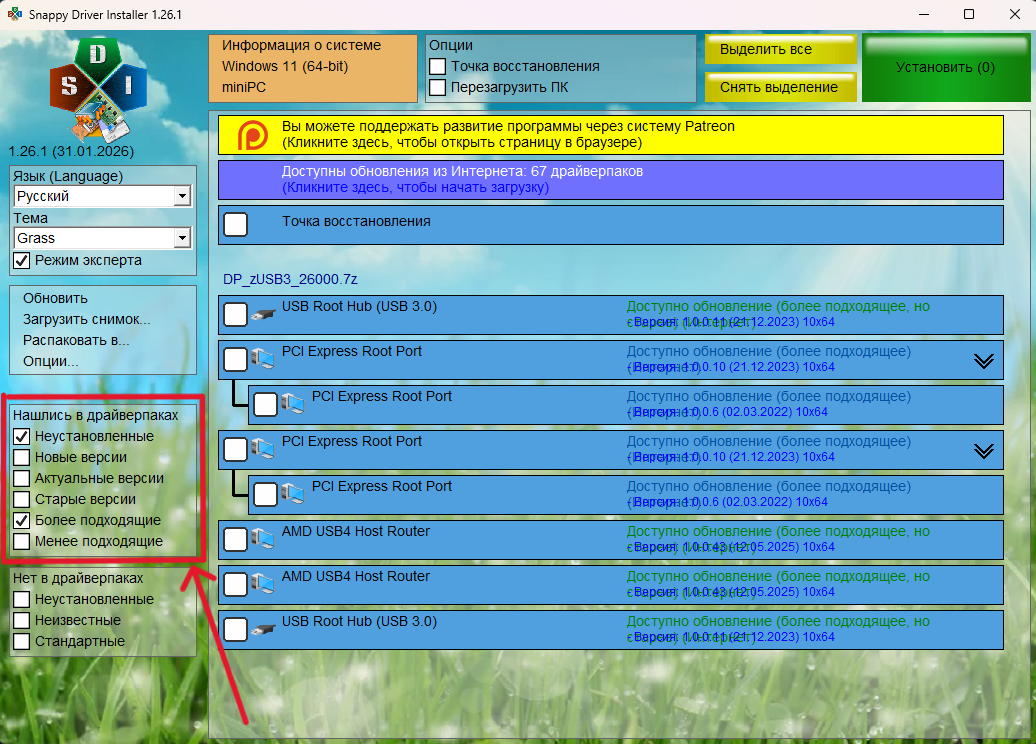This screenshot has width=1036, height=744.
Task: Click the Patreon icon in yellow banner
Action: (252, 135)
